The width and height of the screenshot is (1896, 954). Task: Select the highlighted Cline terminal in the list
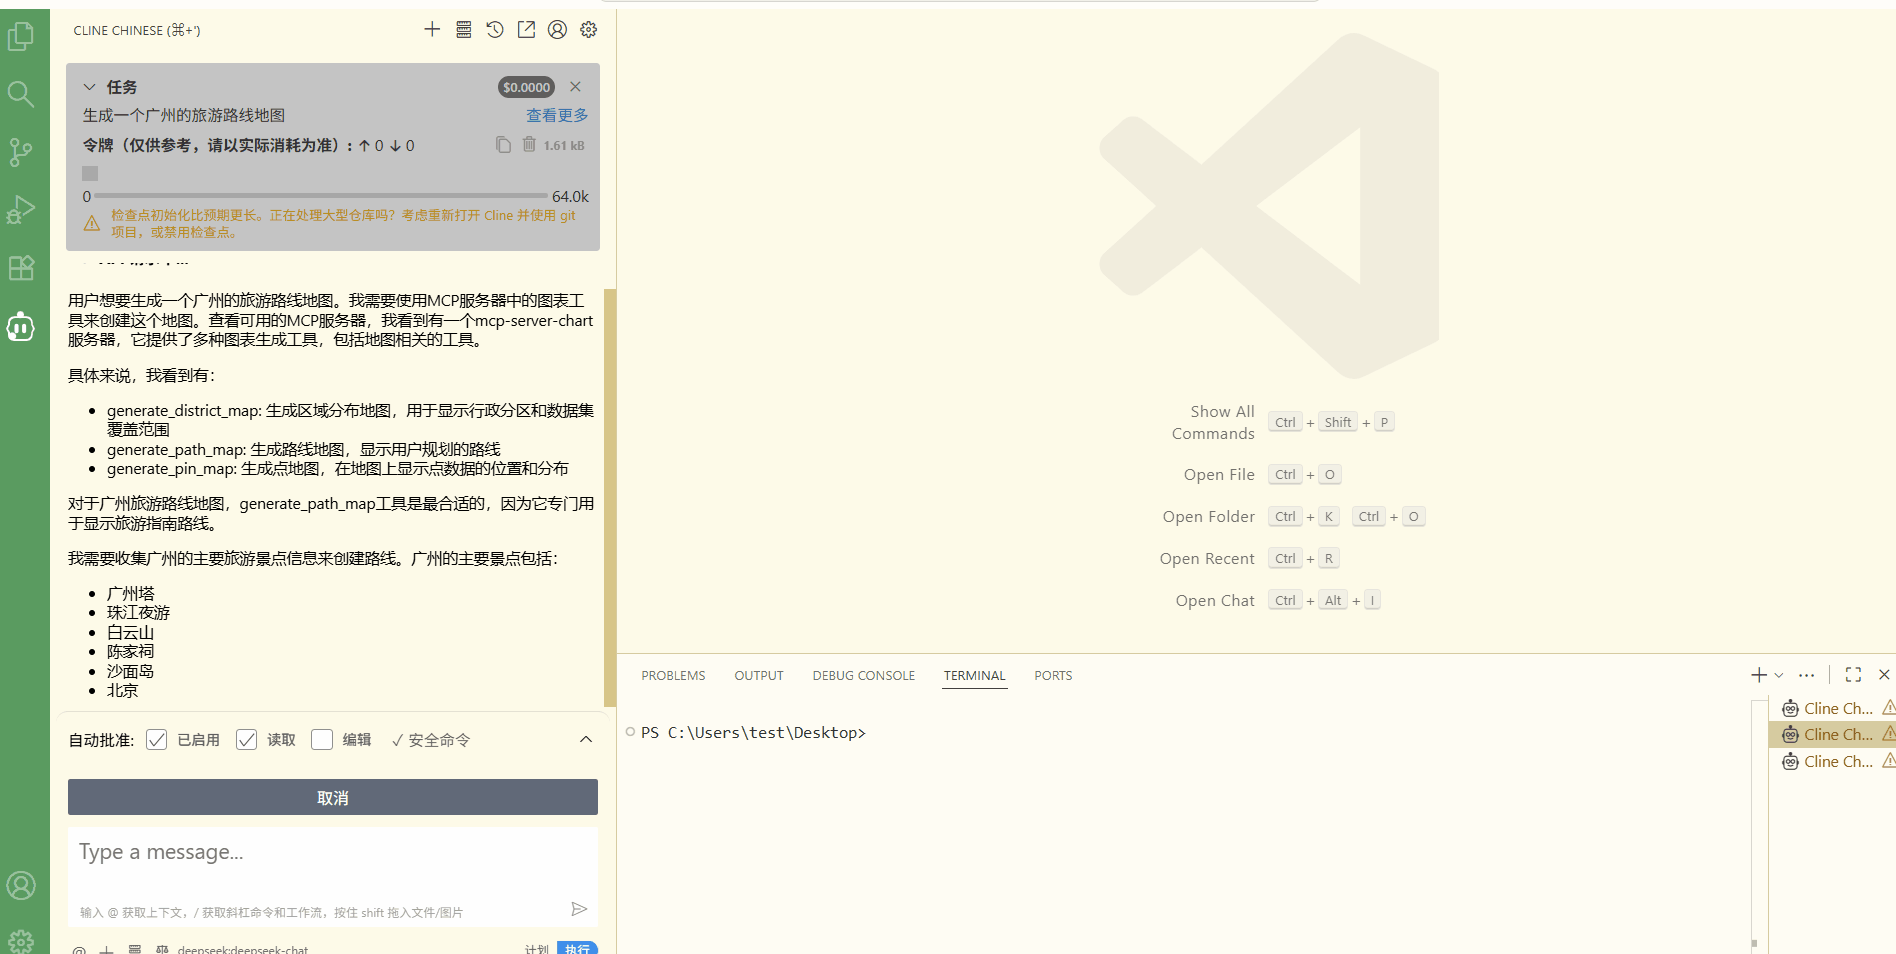coord(1830,734)
